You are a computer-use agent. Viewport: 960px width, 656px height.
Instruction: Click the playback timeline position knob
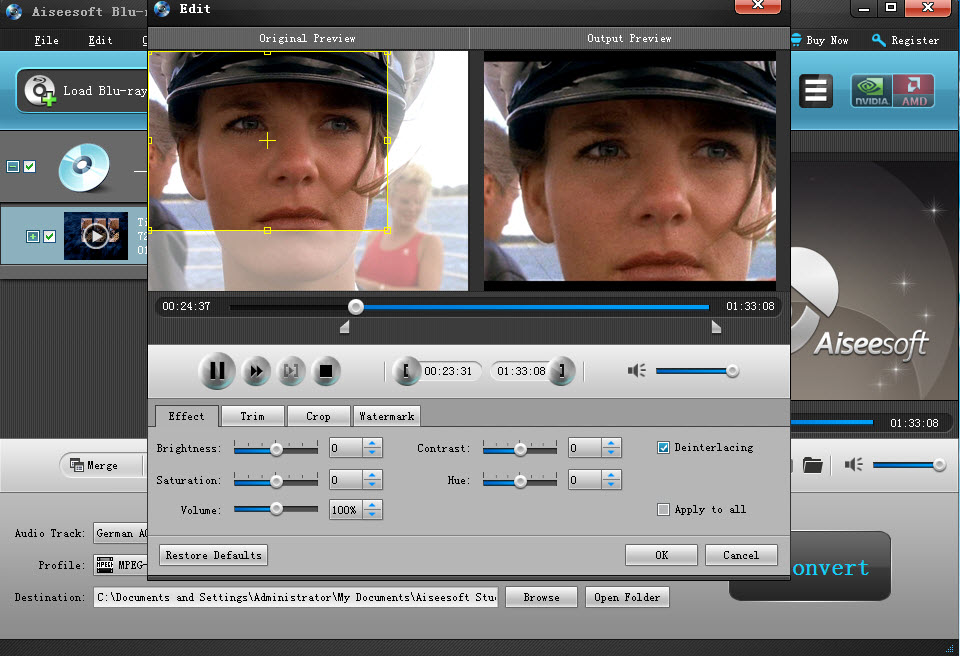click(x=356, y=307)
